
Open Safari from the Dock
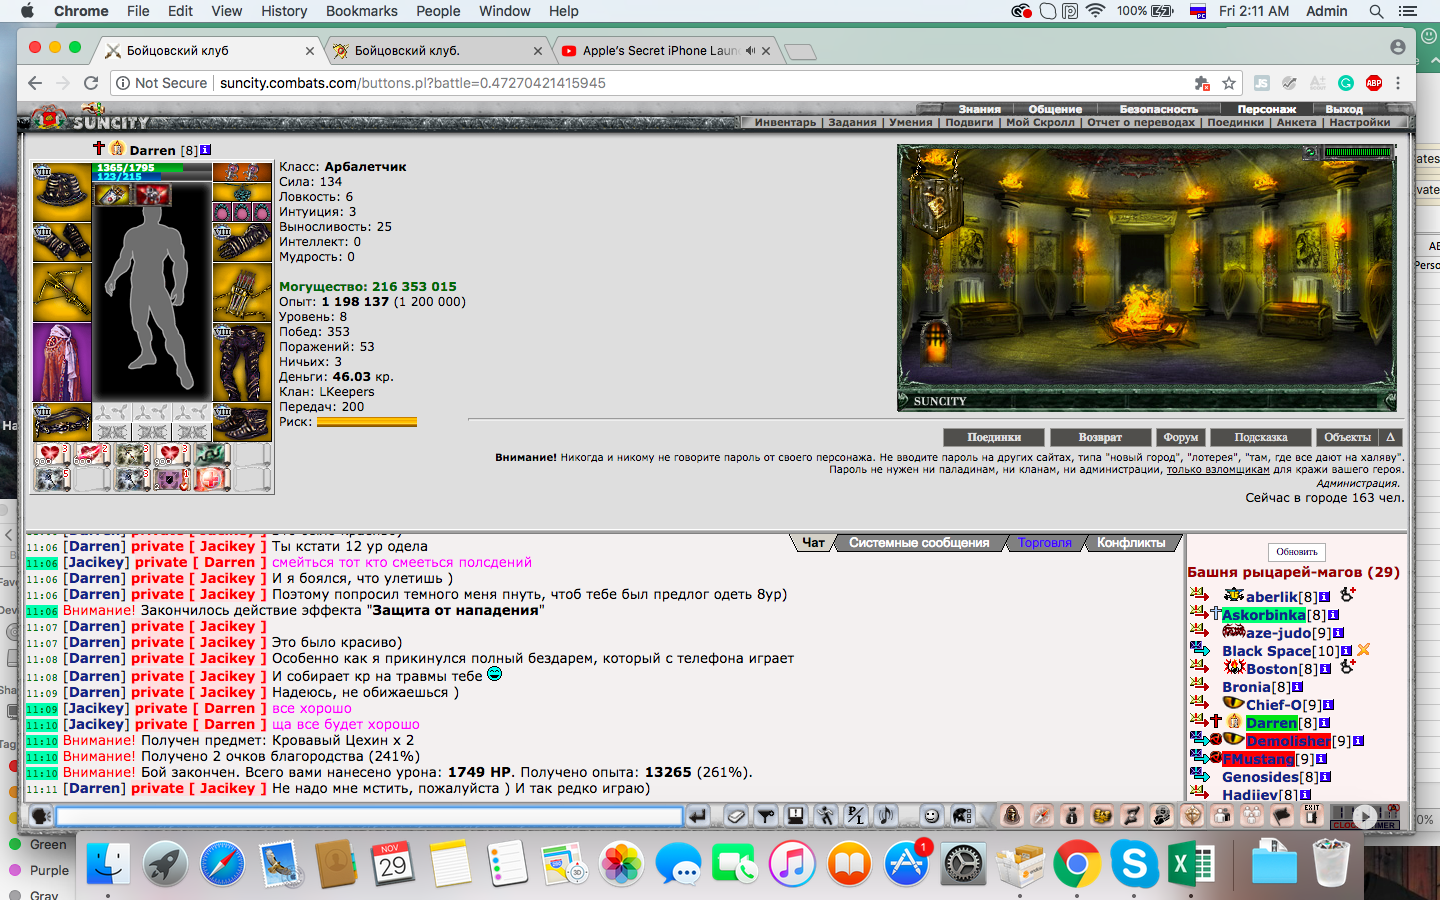222,863
